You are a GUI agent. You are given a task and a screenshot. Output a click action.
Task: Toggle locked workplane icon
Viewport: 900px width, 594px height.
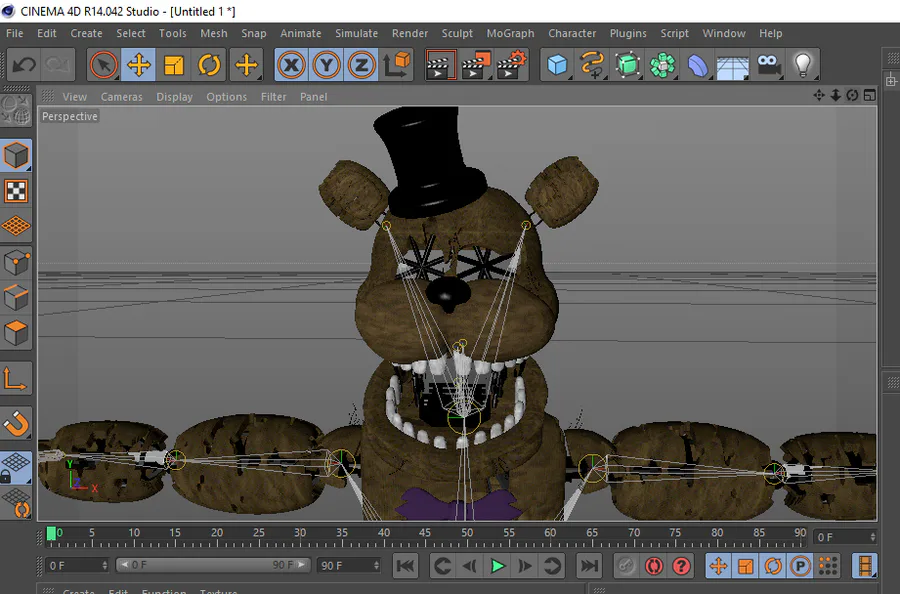[x=16, y=467]
